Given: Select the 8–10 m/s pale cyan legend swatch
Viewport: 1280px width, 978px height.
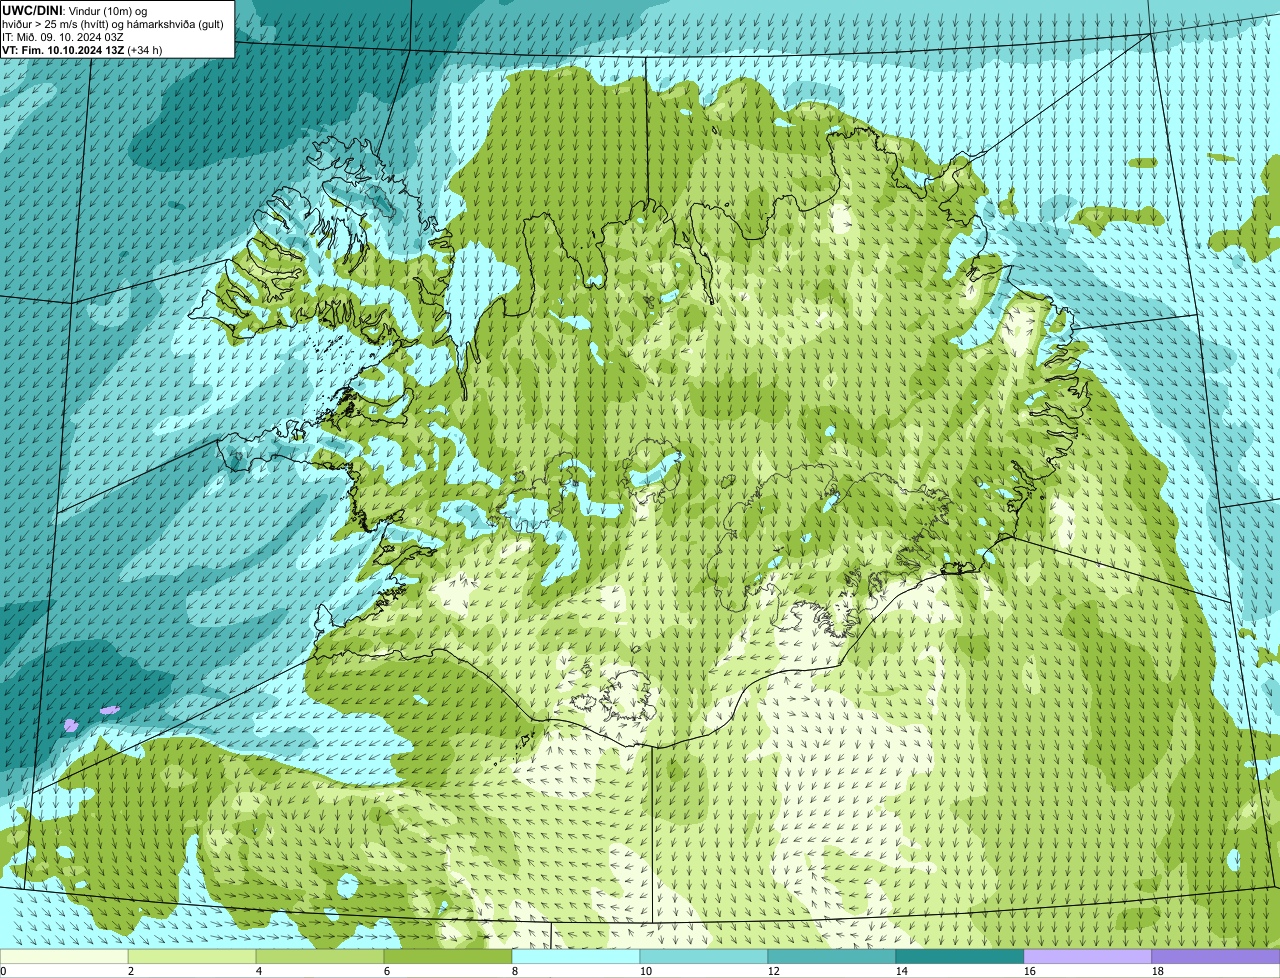Looking at the screenshot, I should [576, 957].
